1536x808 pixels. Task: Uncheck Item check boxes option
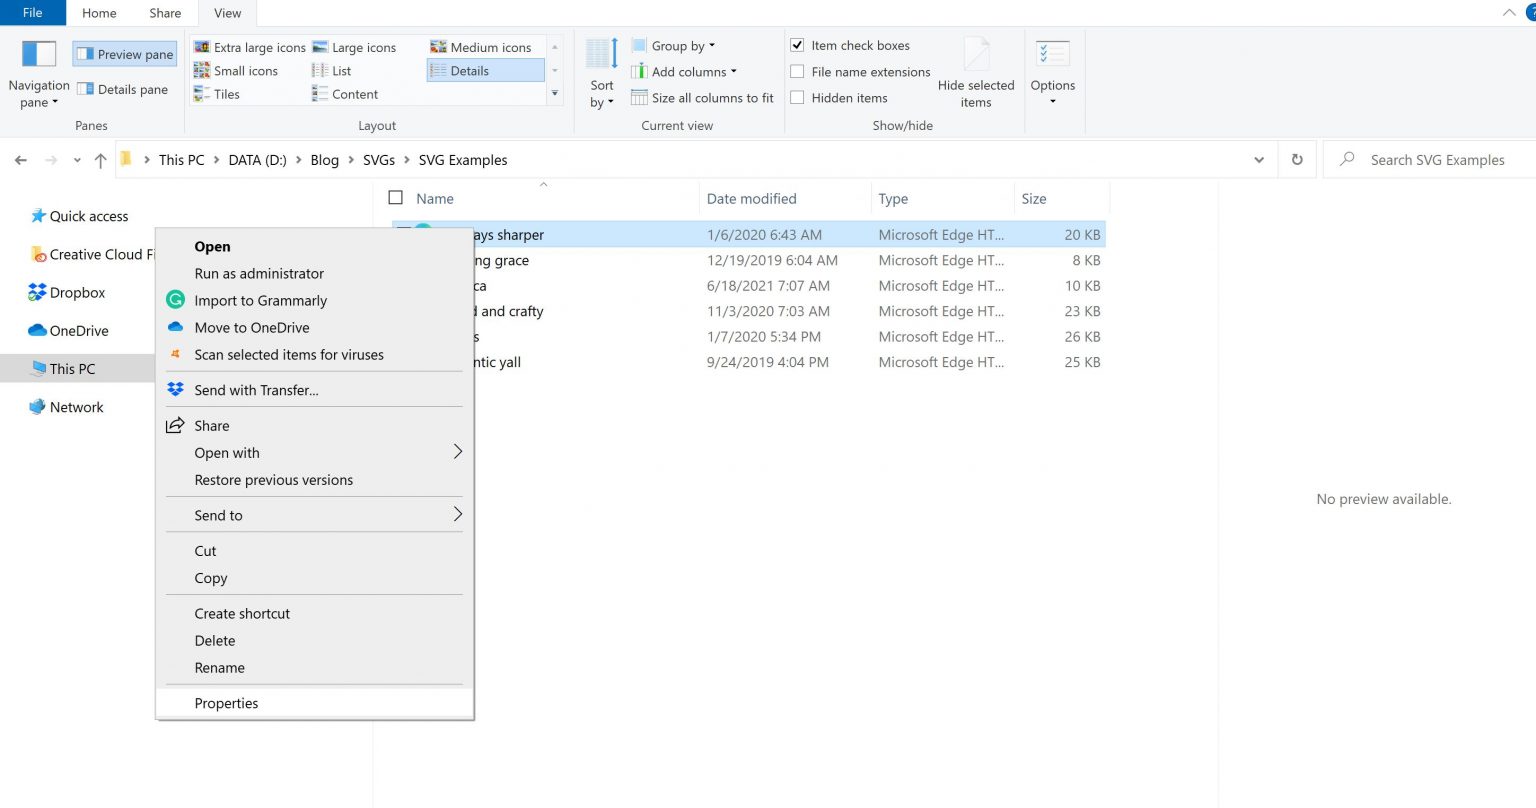797,45
